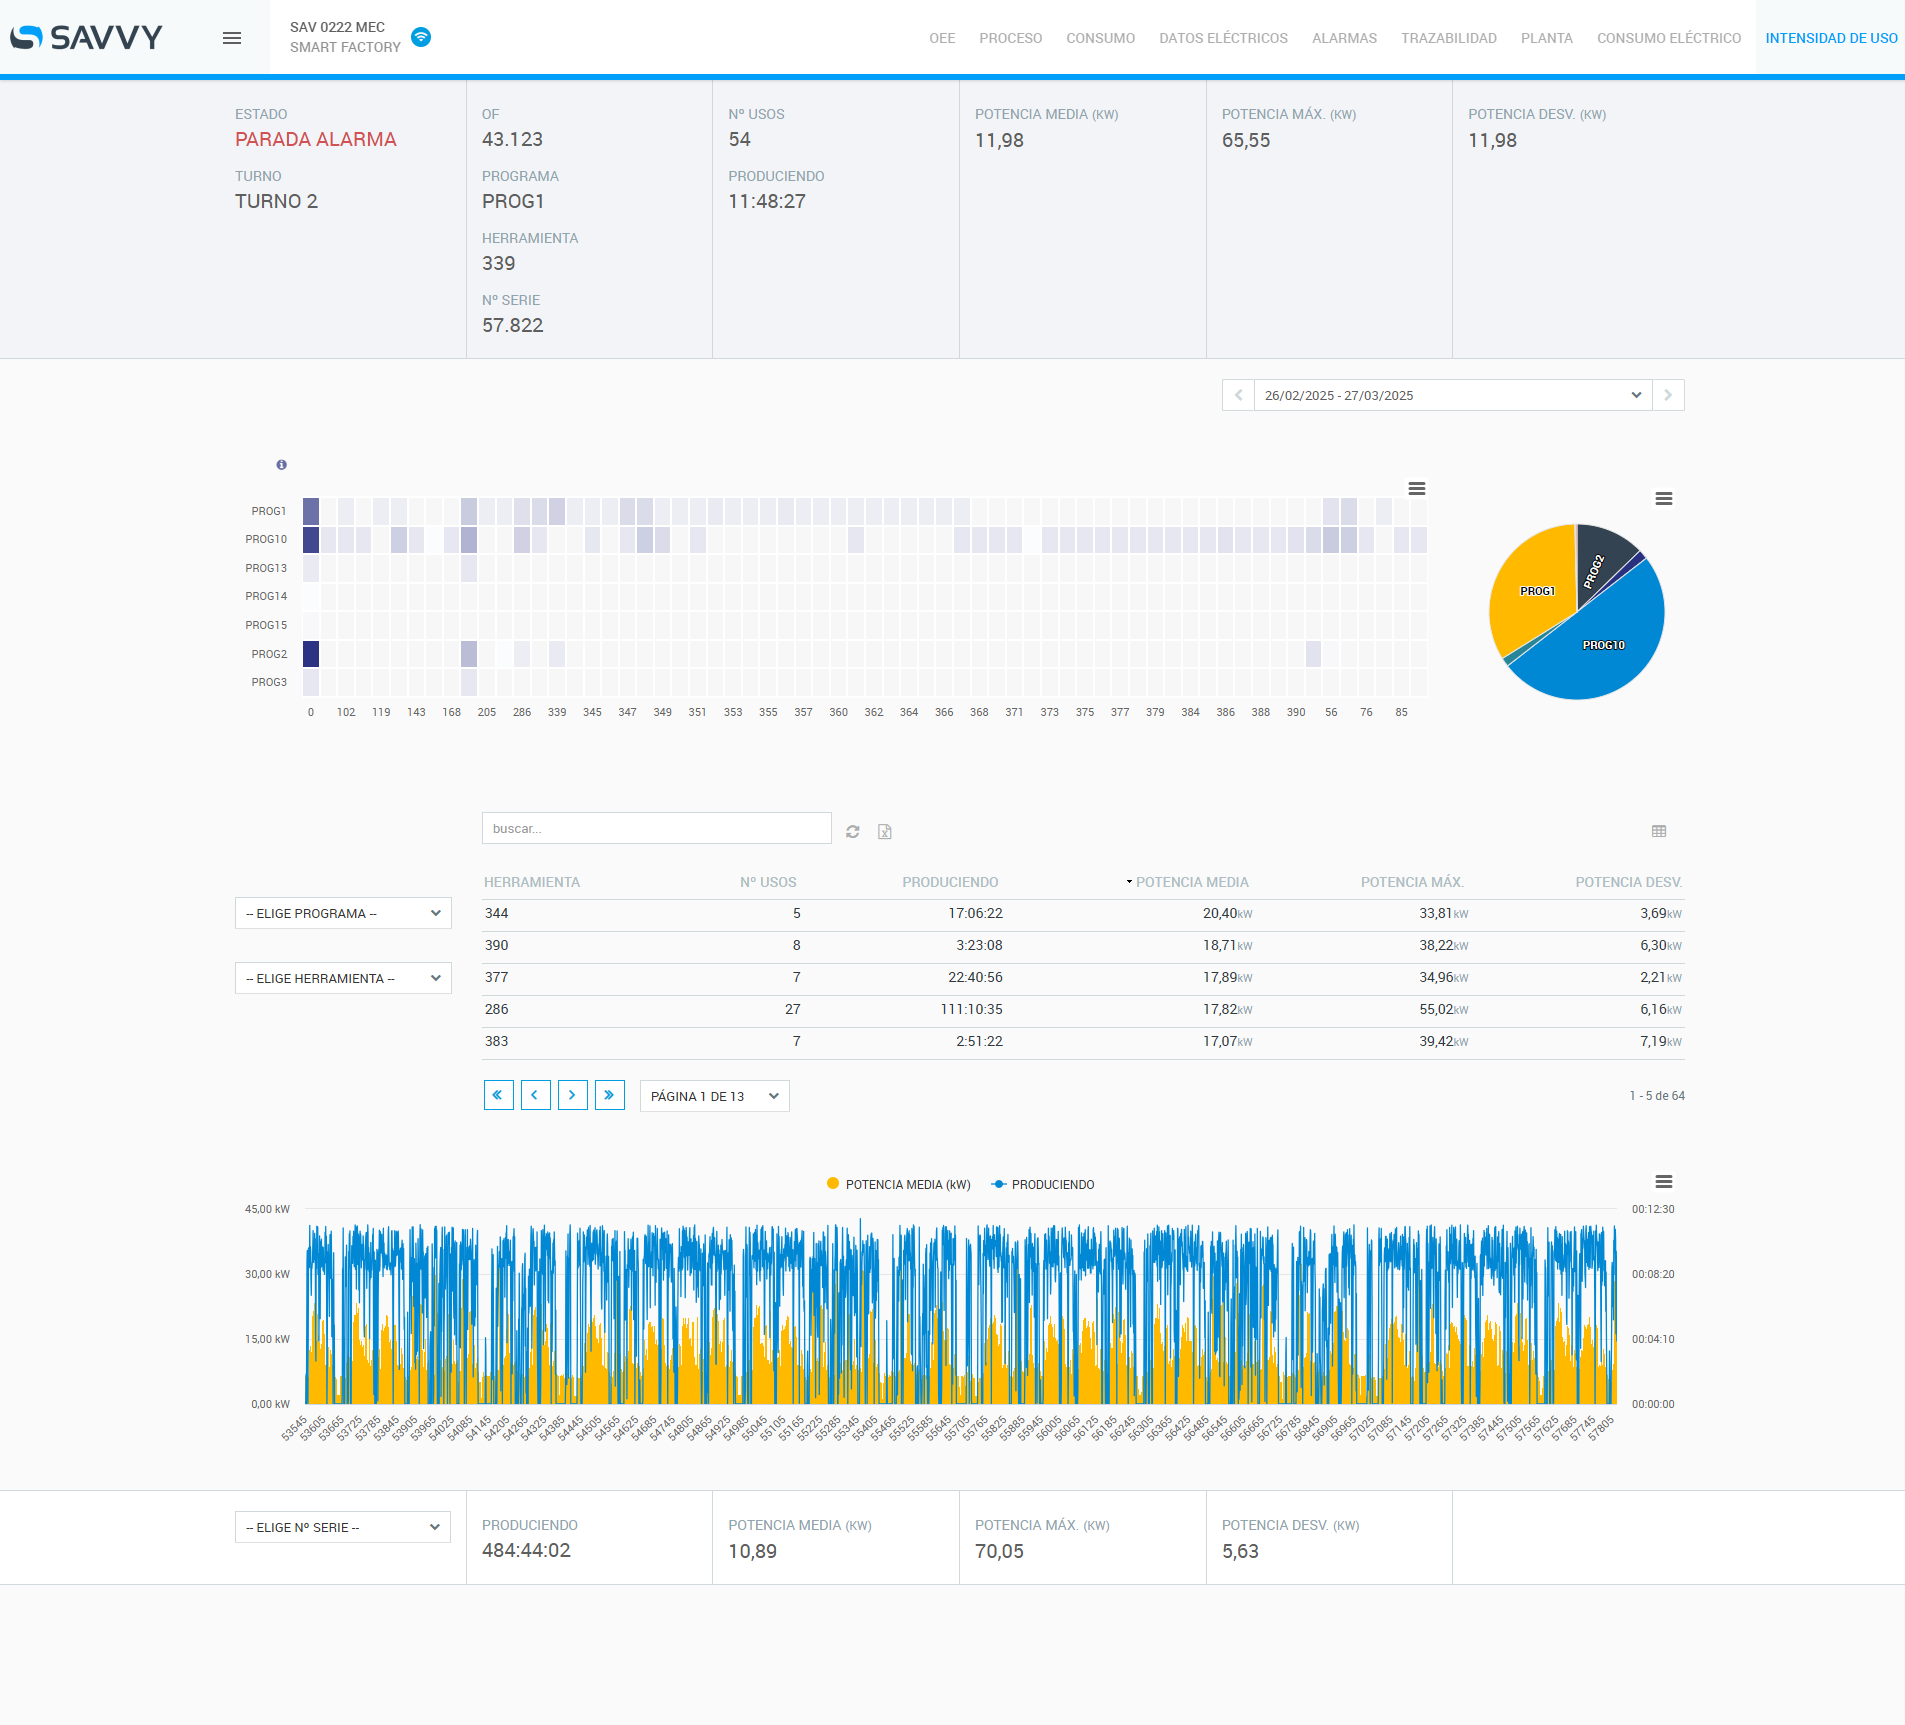Open the date range selector
This screenshot has width=1905, height=1725.
[x=1452, y=395]
